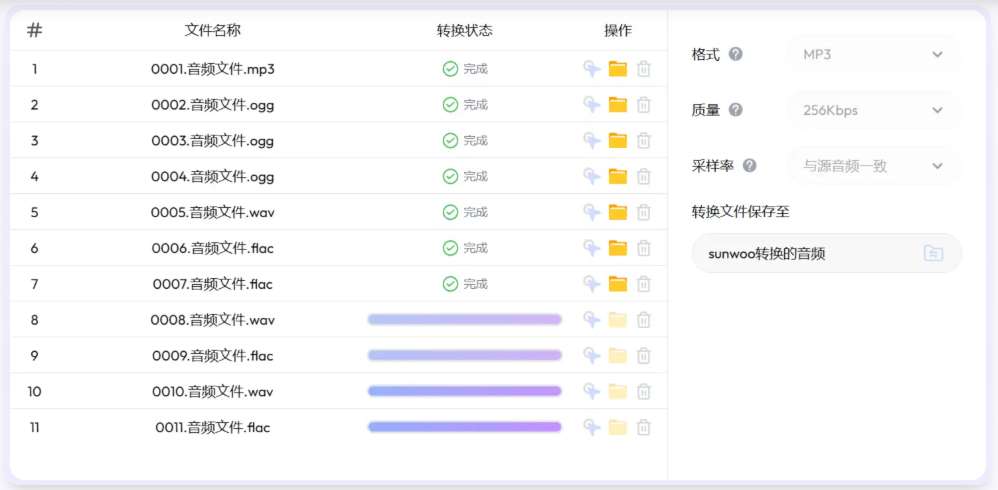Click question mark icon next to 采样率

pyautogui.click(x=749, y=166)
